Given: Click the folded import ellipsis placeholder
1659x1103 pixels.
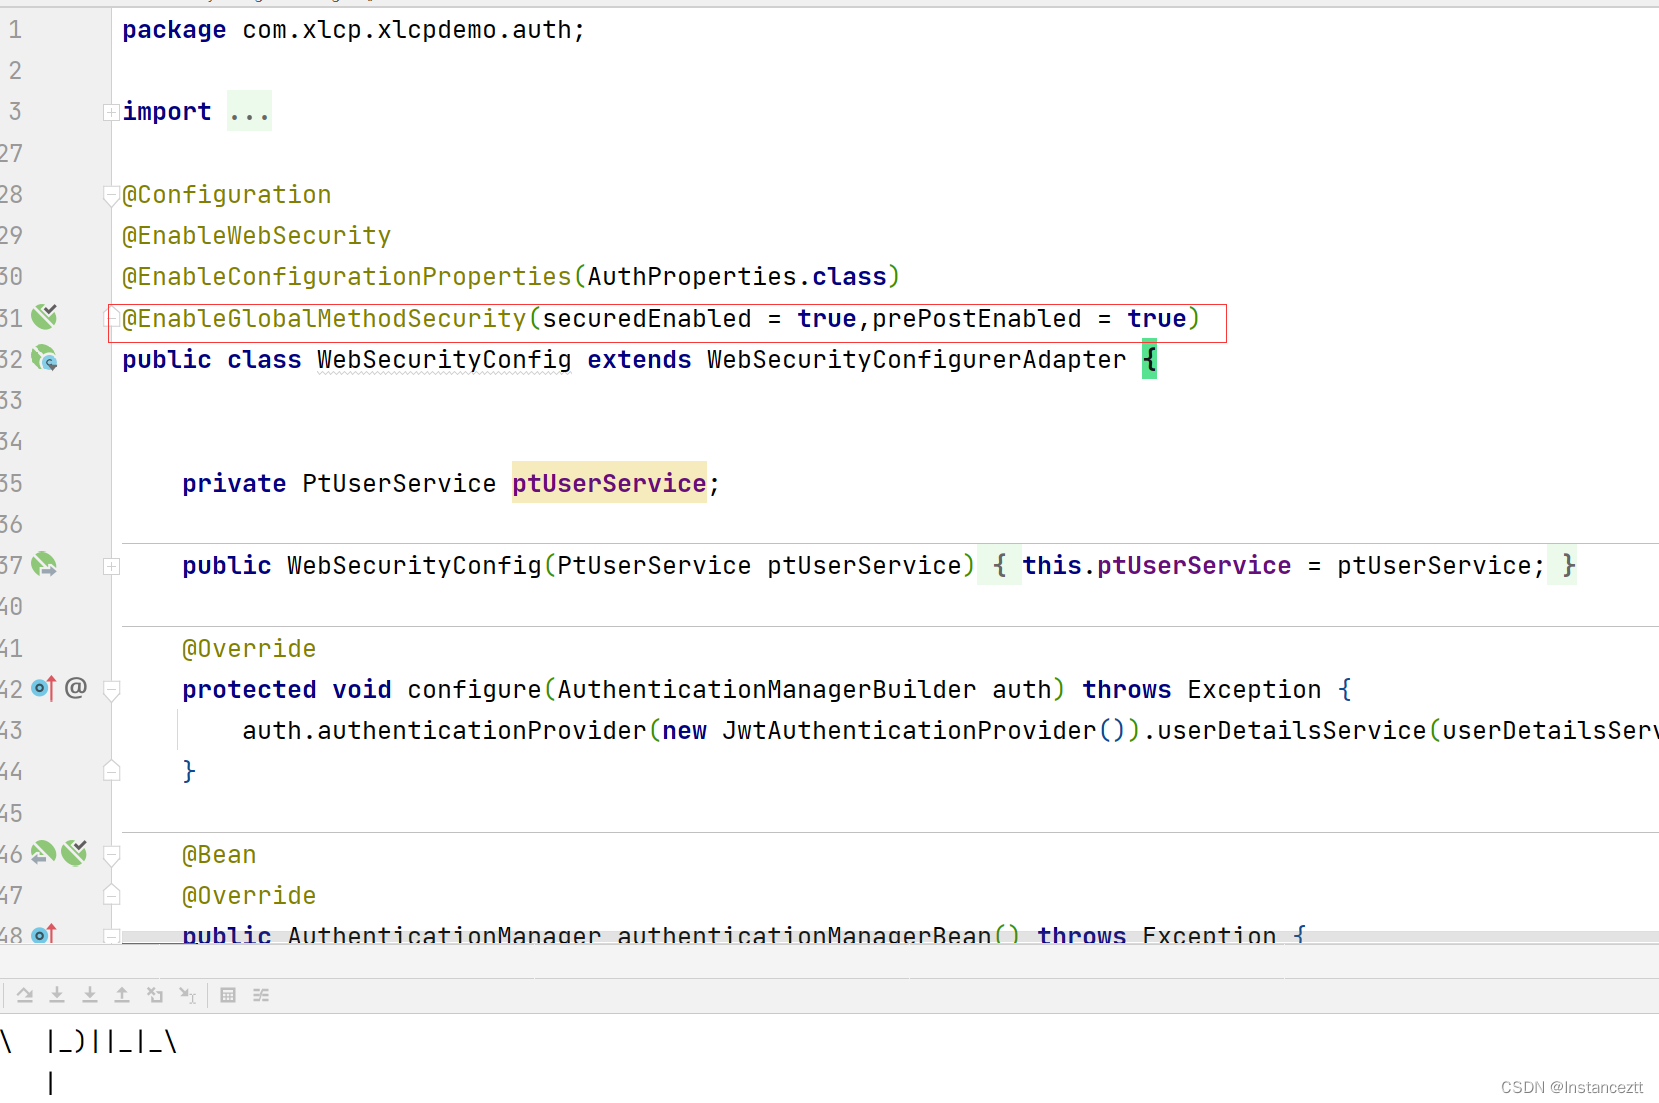Looking at the screenshot, I should click(249, 111).
